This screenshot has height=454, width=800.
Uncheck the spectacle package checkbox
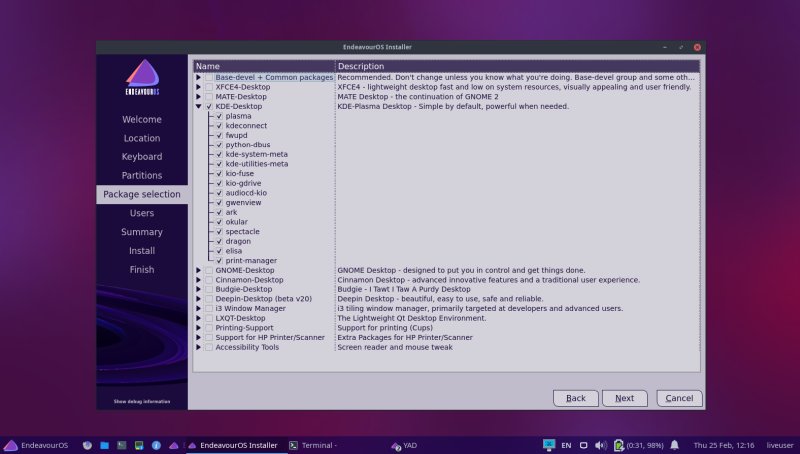point(219,232)
